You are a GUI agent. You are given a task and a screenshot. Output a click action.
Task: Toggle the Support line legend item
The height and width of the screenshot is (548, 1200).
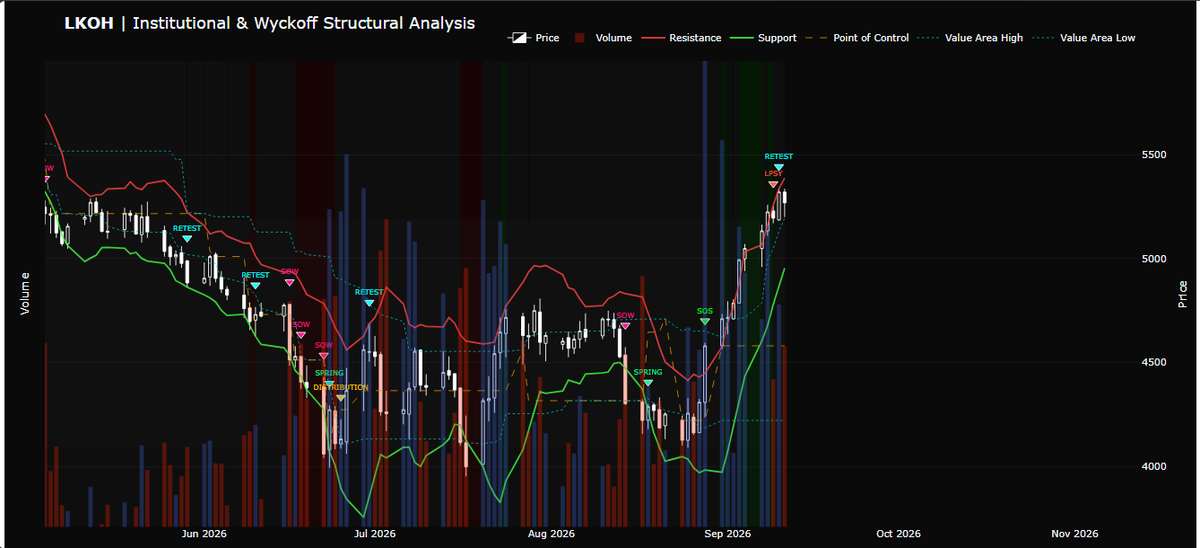point(766,38)
